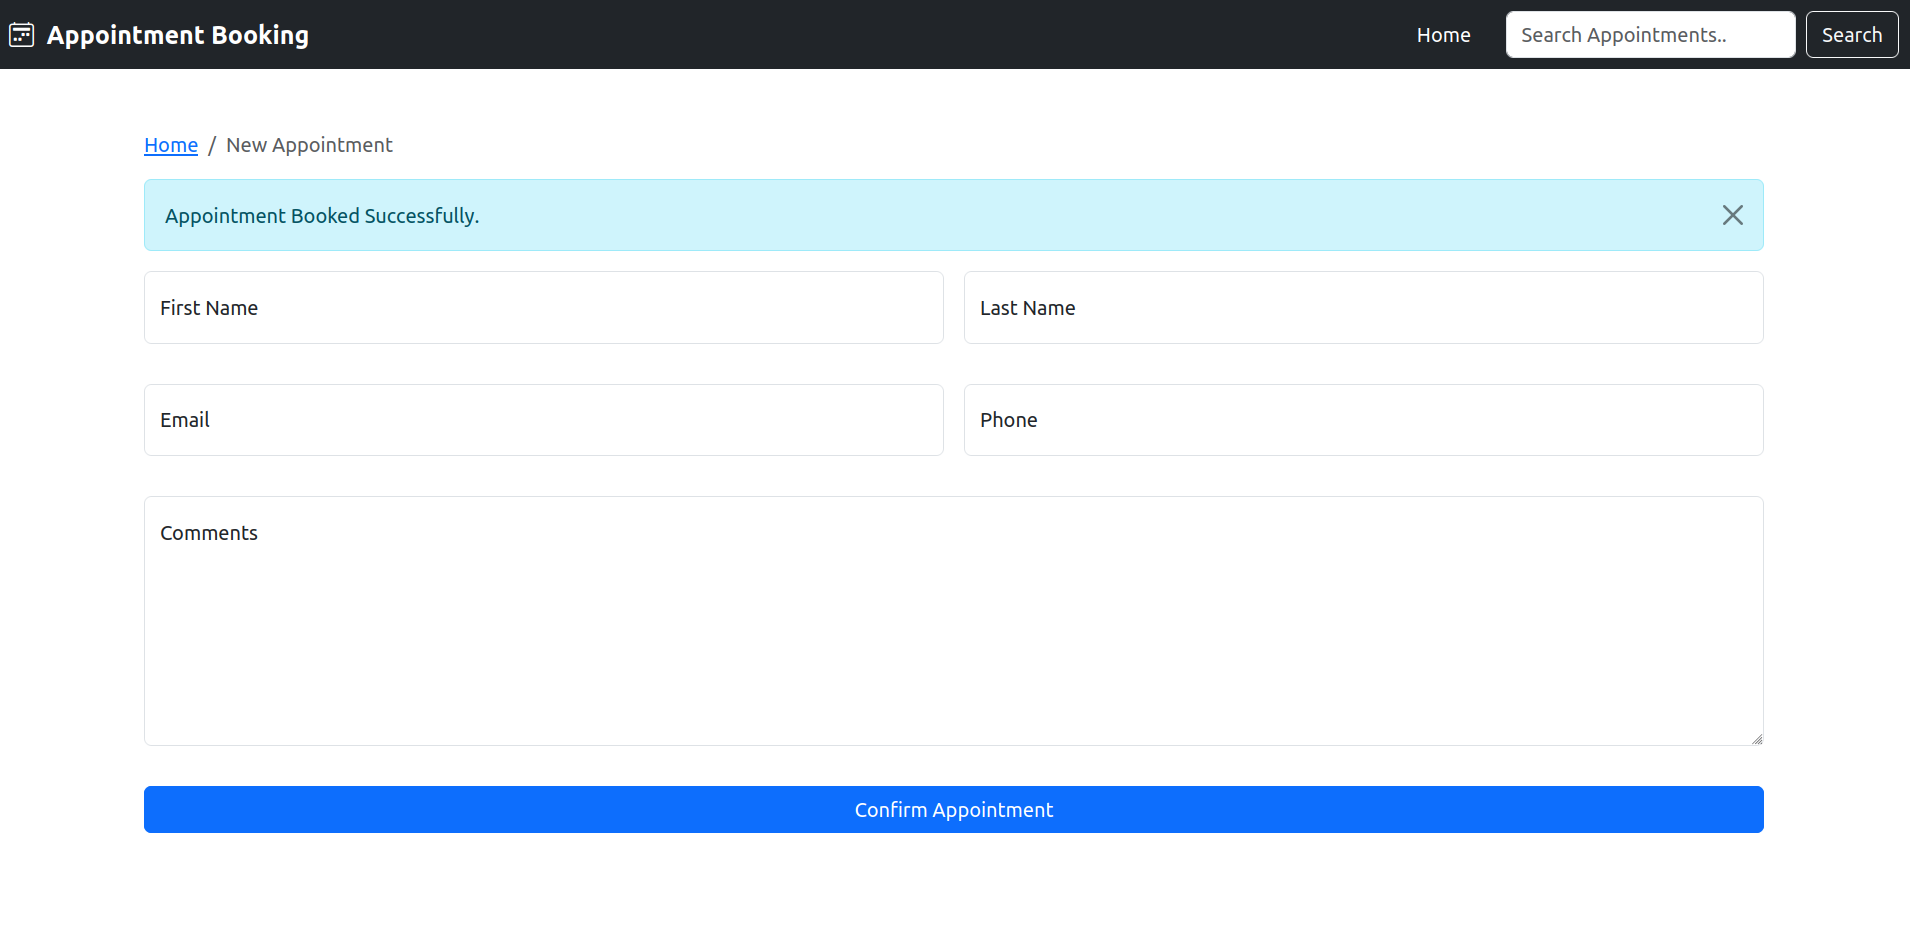This screenshot has width=1910, height=936.
Task: Click the Search Appointments input box
Action: 1649,34
